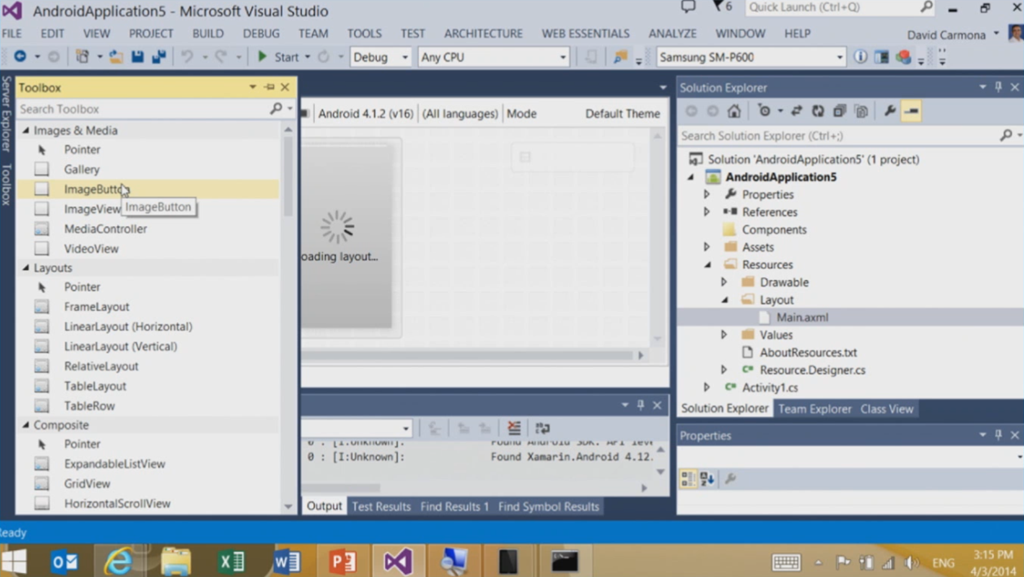Start debugging with the green Start button
Screen dimensions: 1024x577
click(279, 57)
